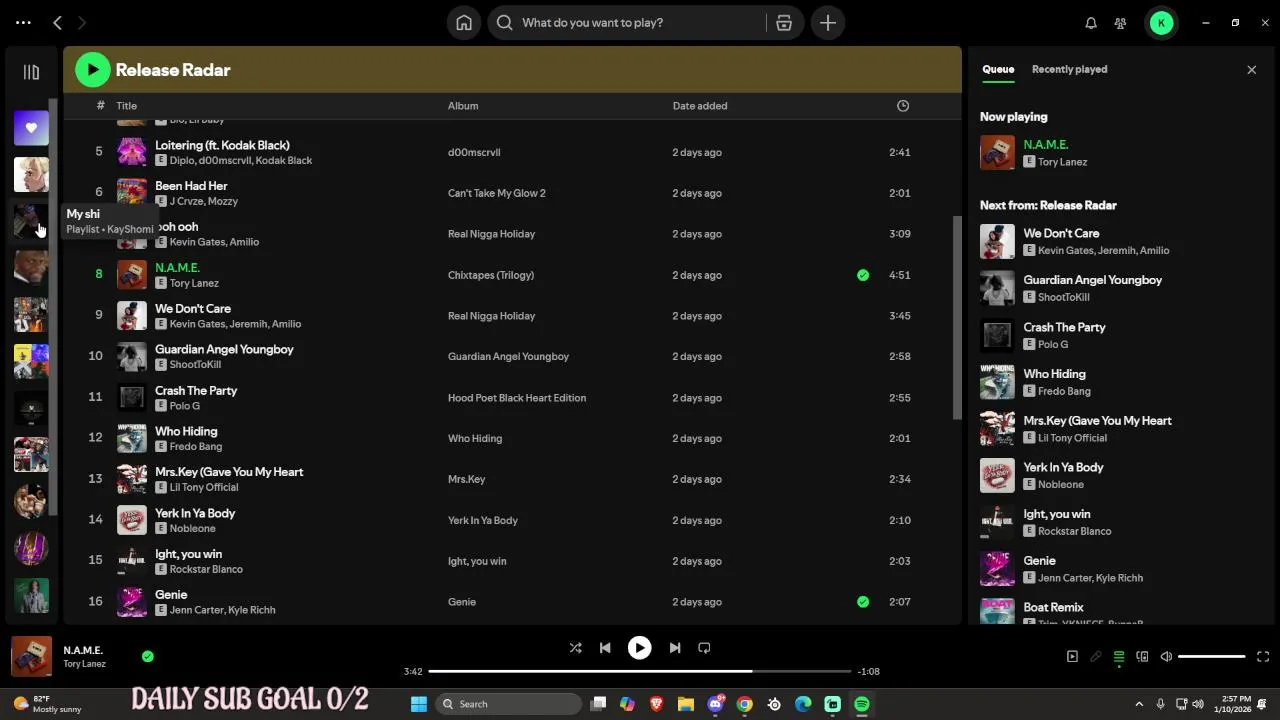Expand Your Library sidebar icon
Viewport: 1280px width, 720px height.
(x=31, y=72)
